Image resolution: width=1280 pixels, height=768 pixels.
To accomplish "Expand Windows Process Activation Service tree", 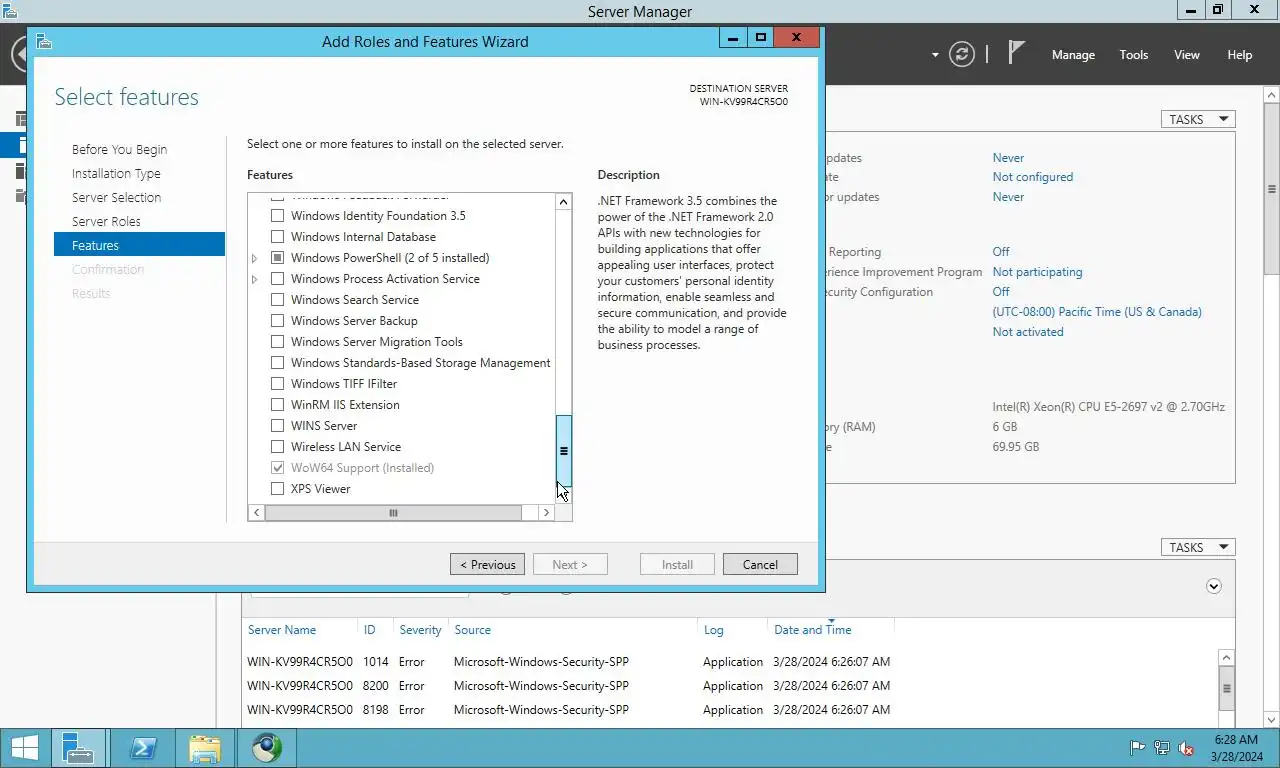I will (255, 279).
